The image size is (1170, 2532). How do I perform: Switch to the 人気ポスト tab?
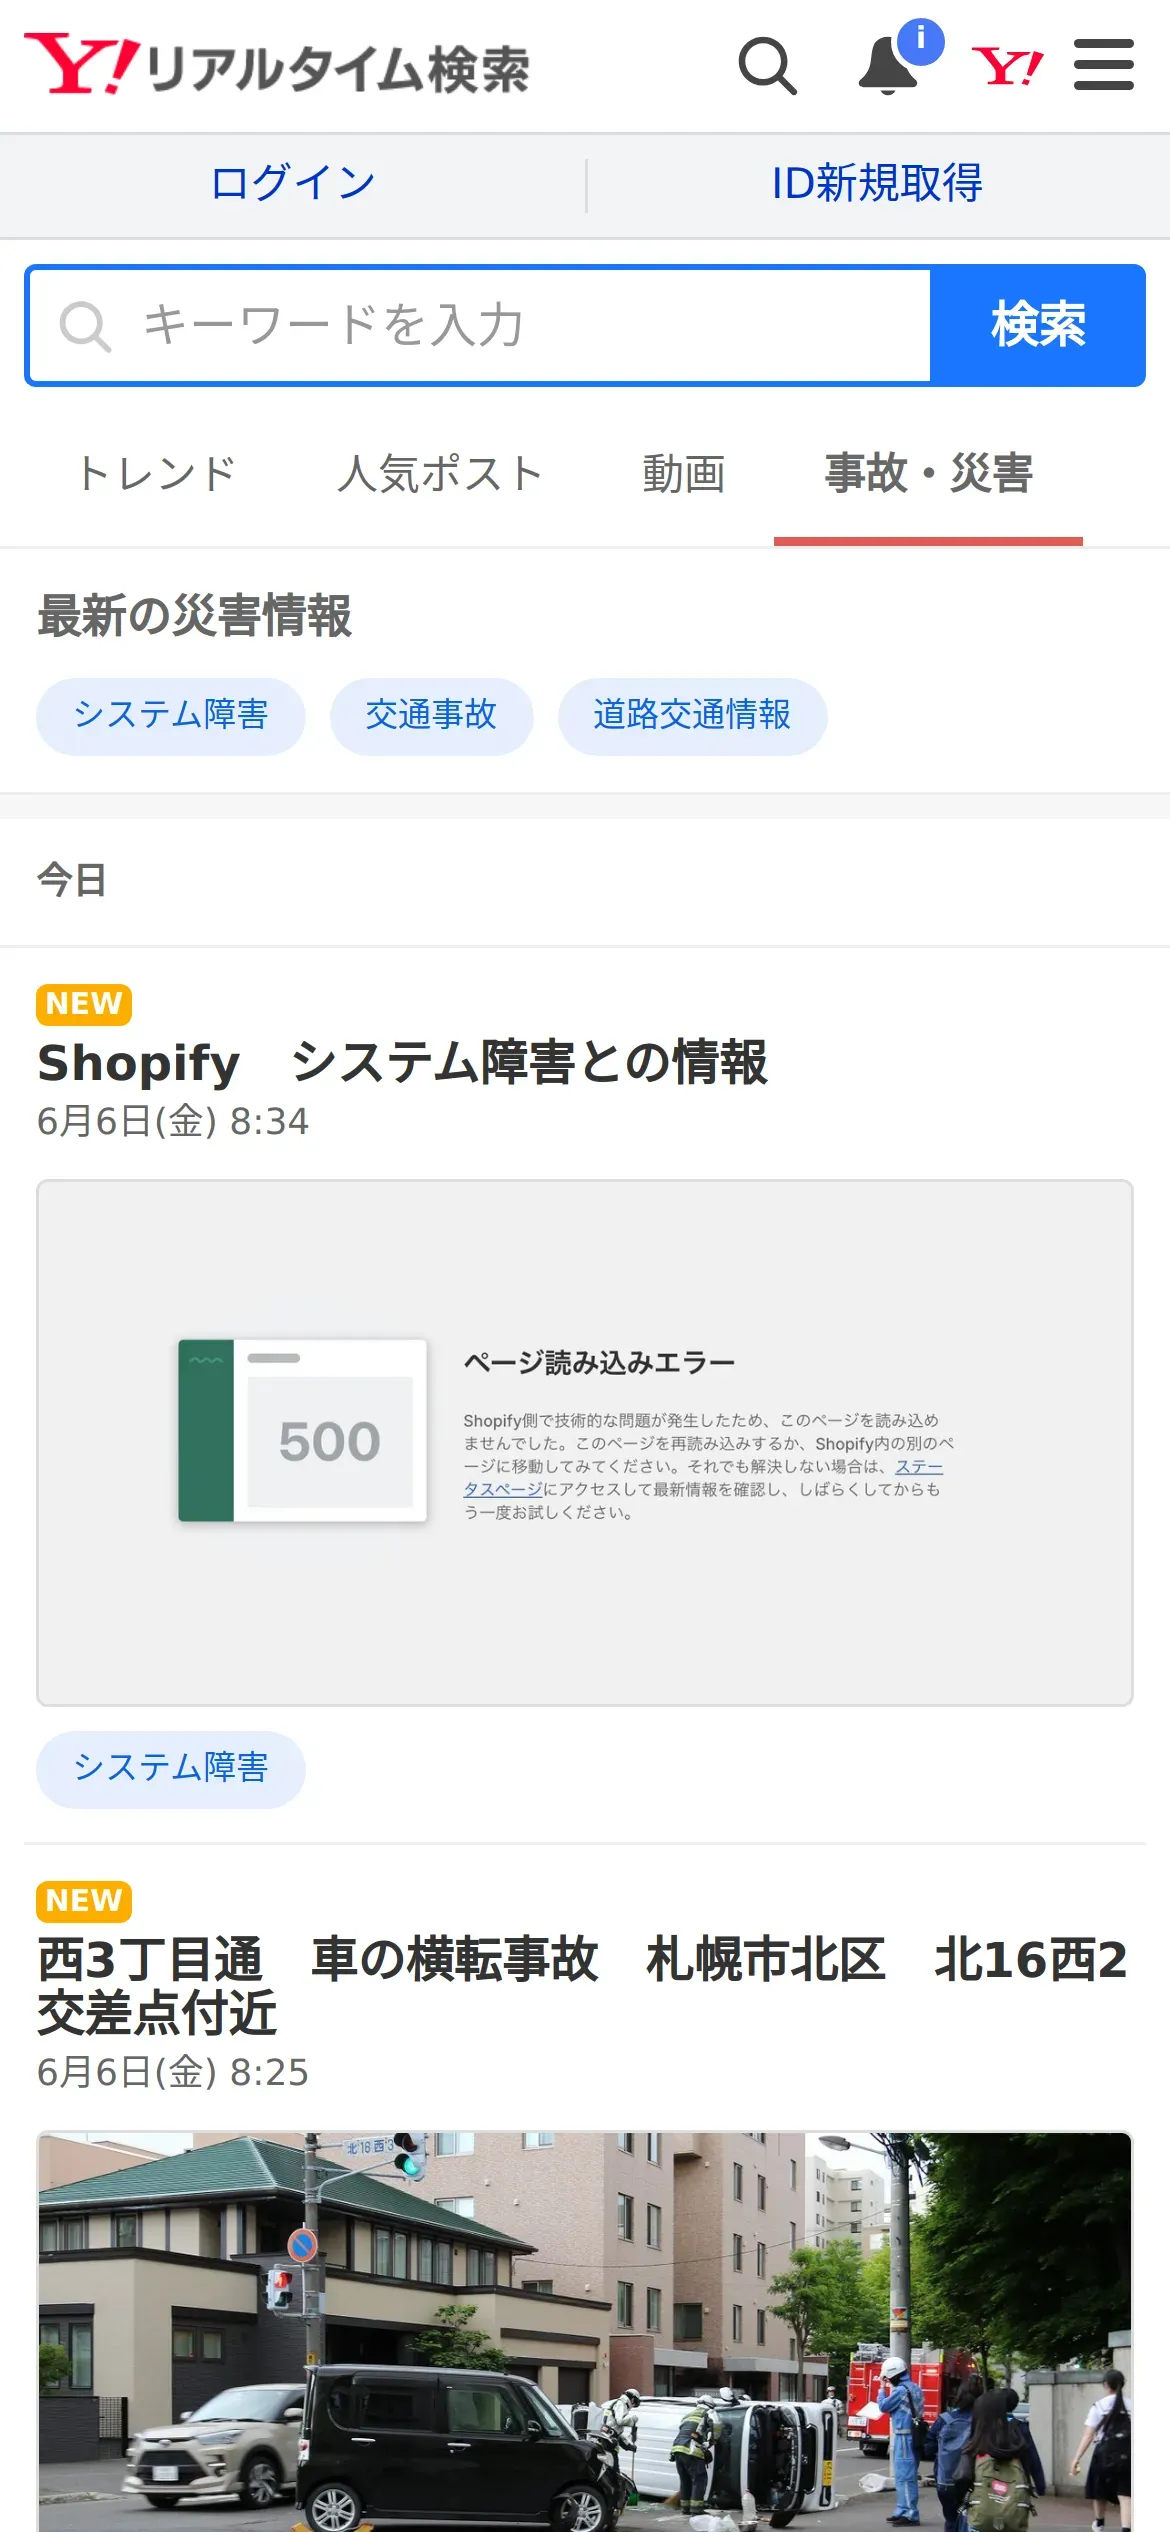[440, 474]
